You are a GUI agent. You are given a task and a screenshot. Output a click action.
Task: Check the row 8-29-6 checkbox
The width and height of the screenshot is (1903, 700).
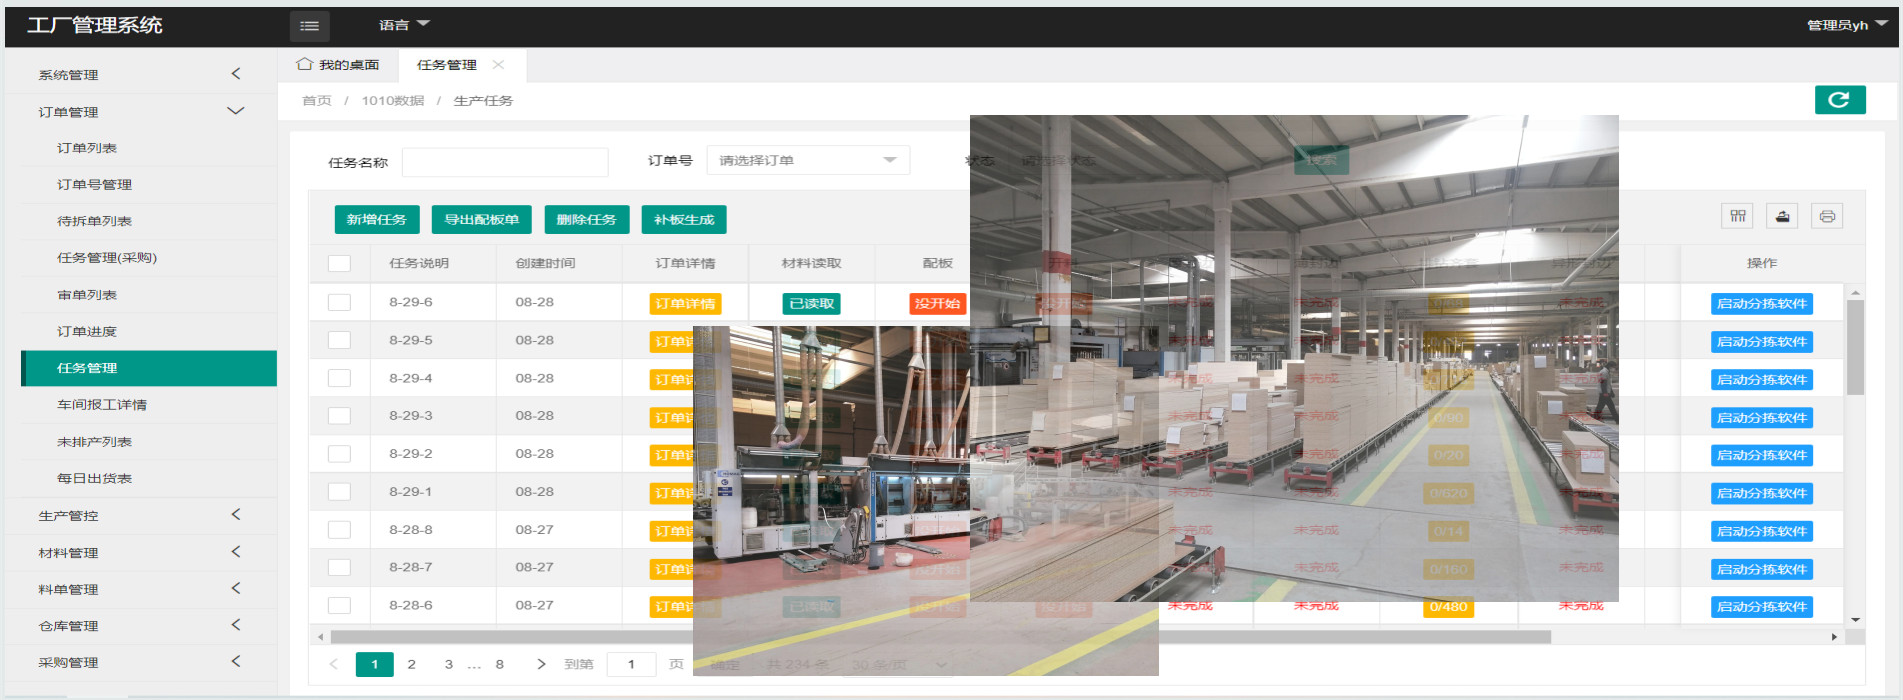click(x=339, y=302)
